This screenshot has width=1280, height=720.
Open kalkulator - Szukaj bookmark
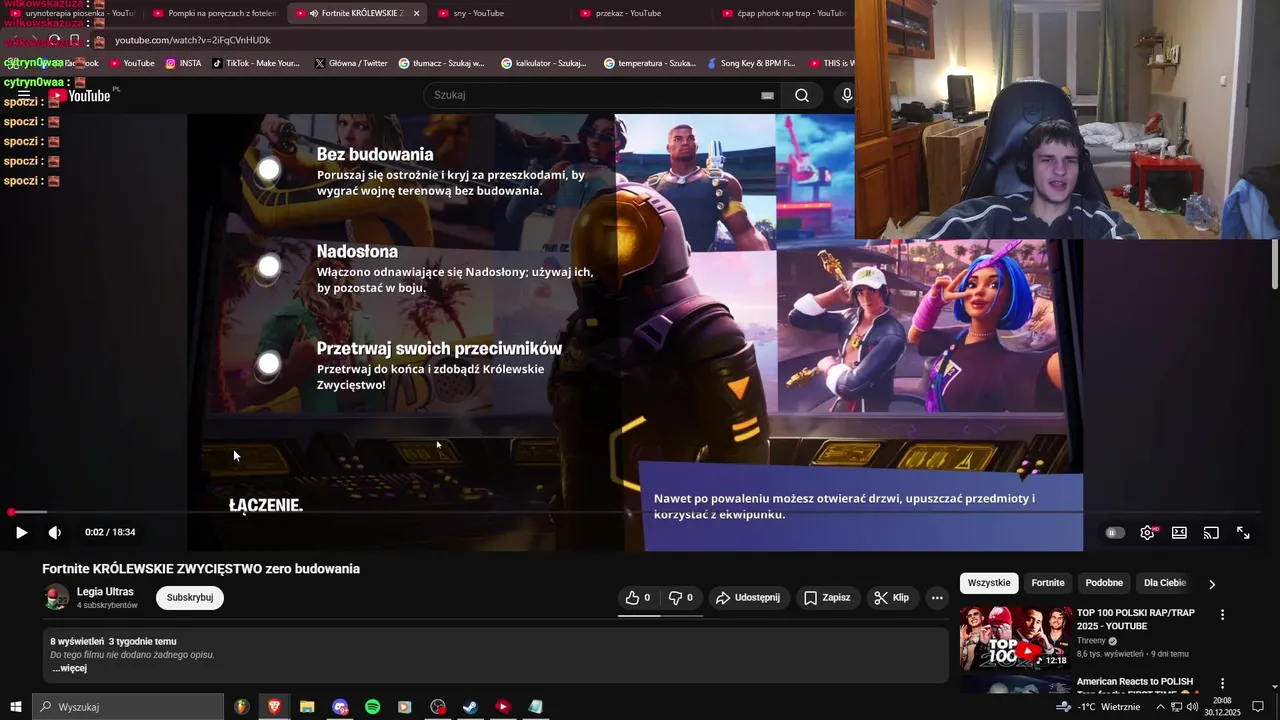[544, 63]
